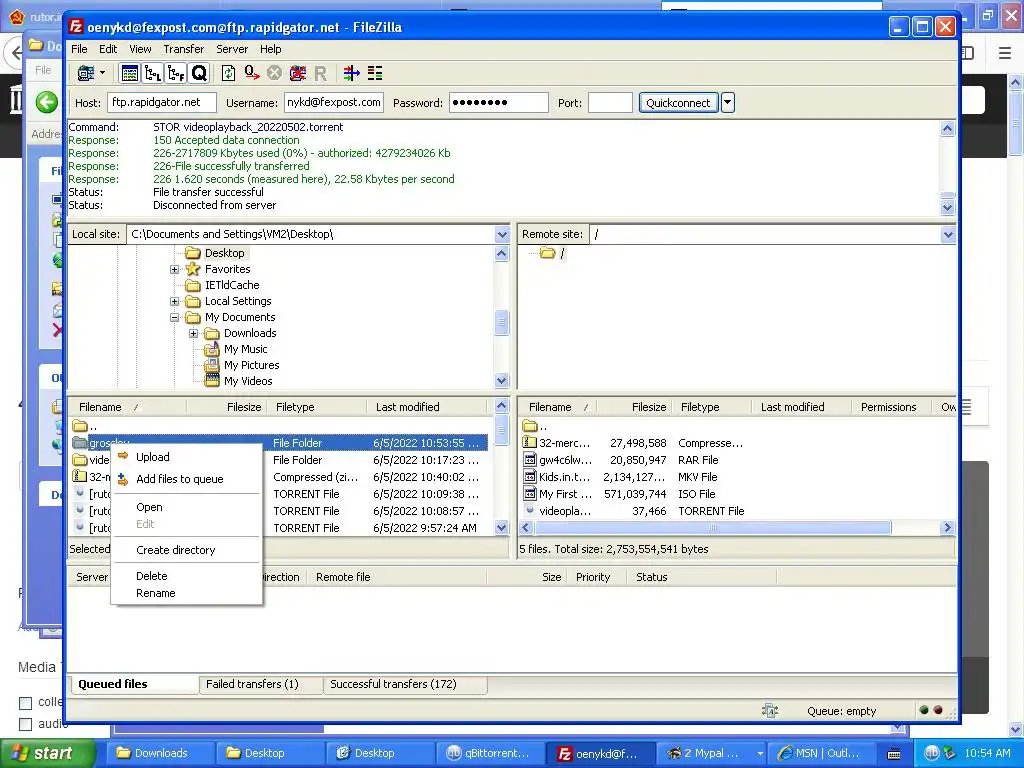Image resolution: width=1024 pixels, height=768 pixels.
Task: Click the Reconnect R icon
Action: pyautogui.click(x=320, y=73)
